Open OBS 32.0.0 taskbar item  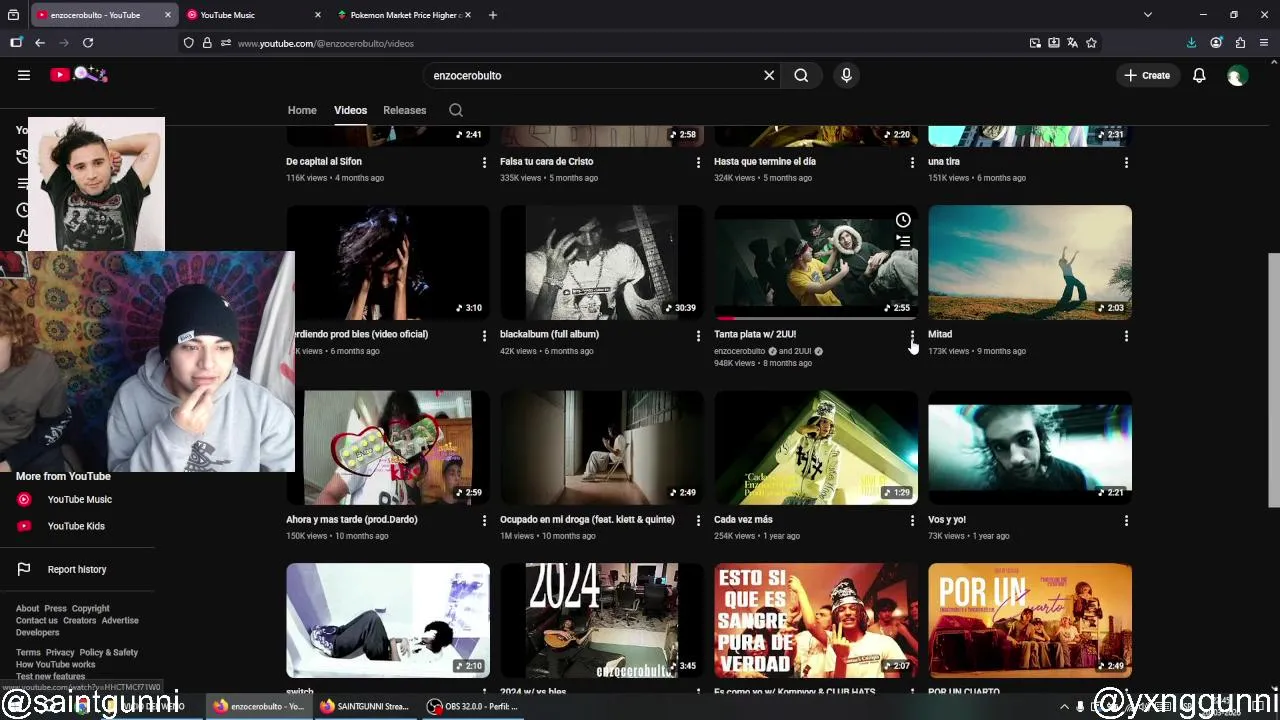coord(472,706)
